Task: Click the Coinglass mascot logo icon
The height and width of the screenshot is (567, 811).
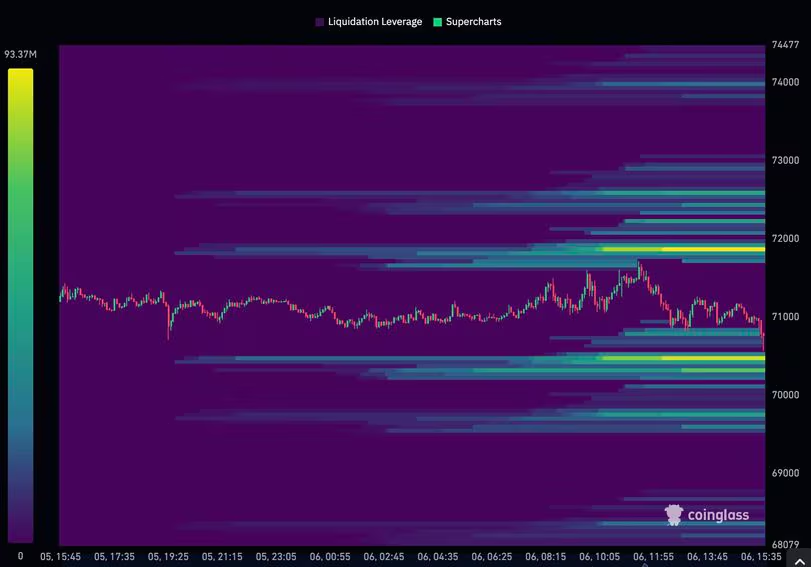Action: [674, 515]
